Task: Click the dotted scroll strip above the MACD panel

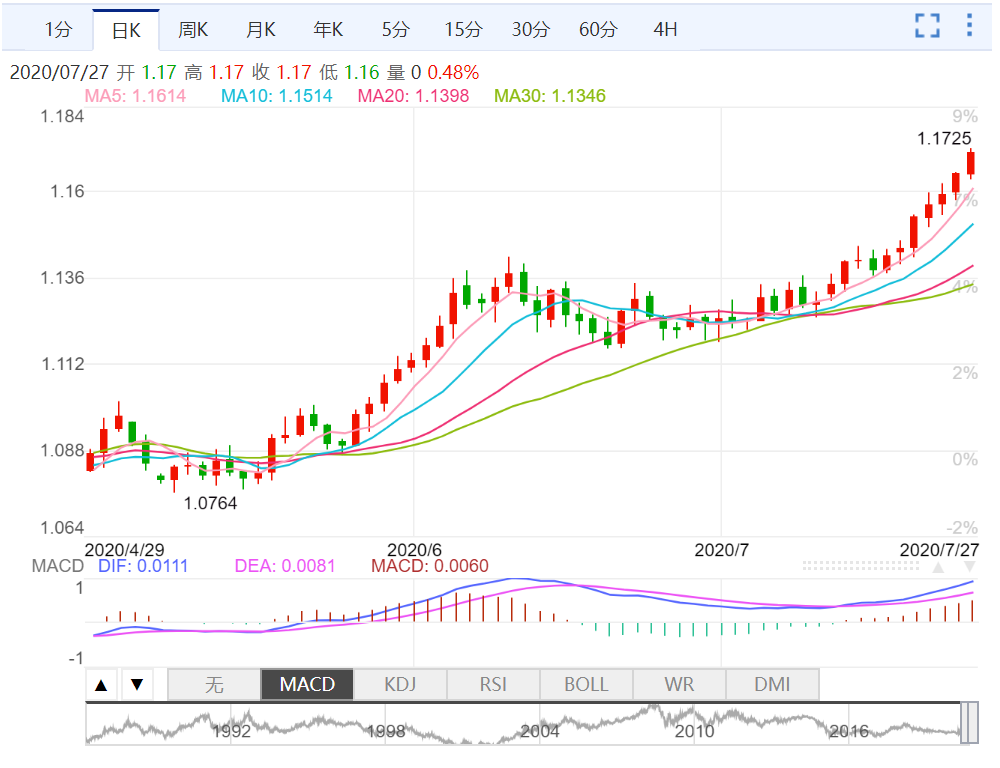Action: (861, 566)
